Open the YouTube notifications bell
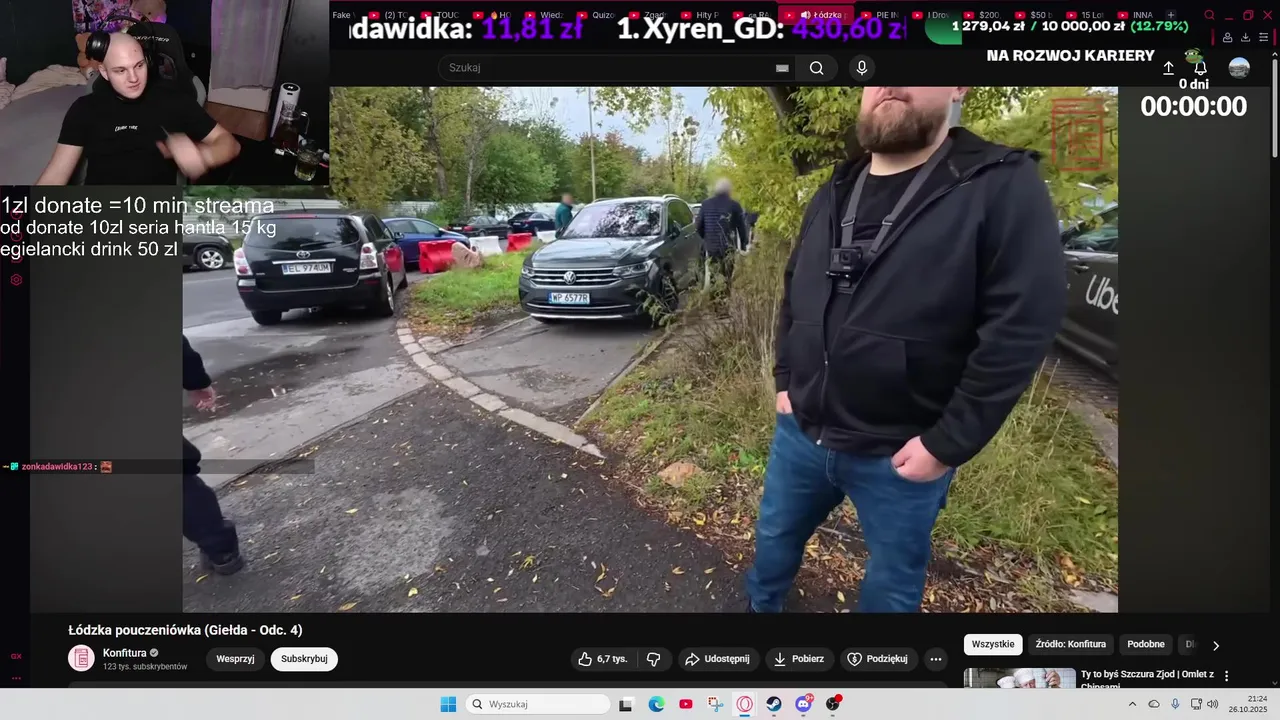This screenshot has width=1280, height=720. point(1200,68)
